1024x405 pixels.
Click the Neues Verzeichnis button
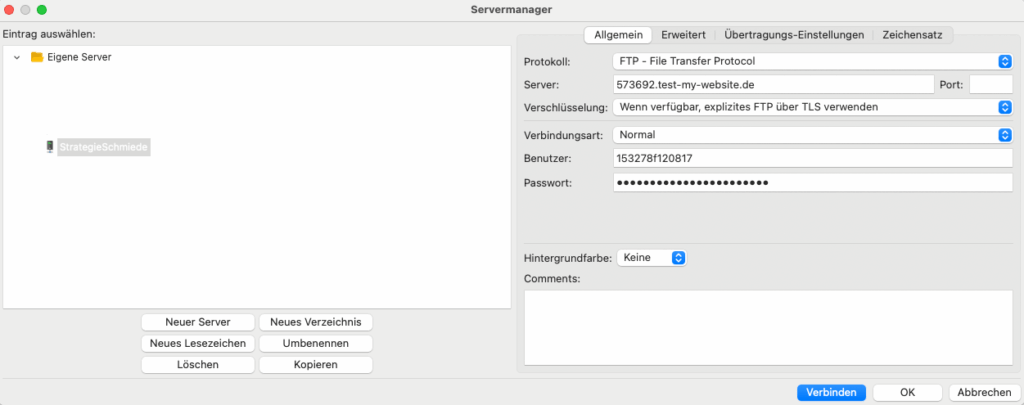(316, 322)
